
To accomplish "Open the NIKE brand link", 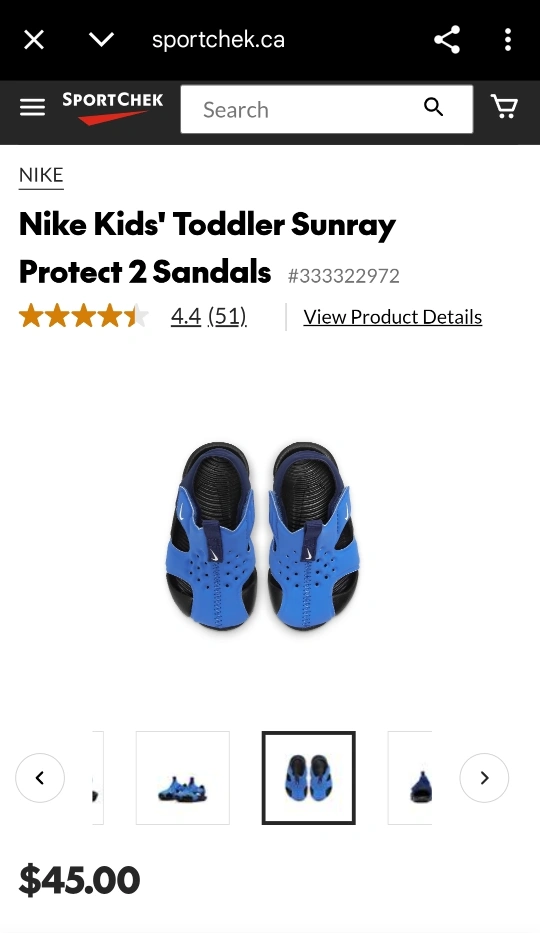I will pyautogui.click(x=41, y=176).
